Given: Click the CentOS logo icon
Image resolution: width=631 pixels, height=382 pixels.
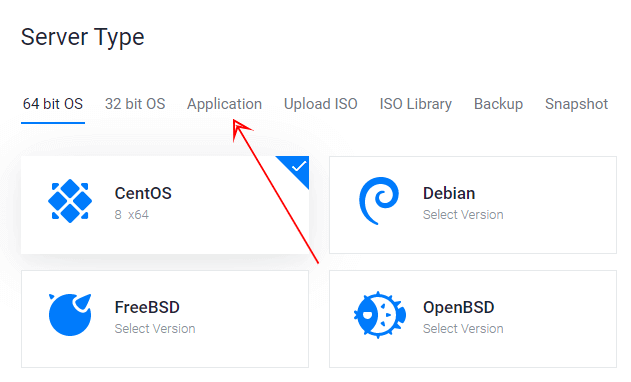Looking at the screenshot, I should click(x=70, y=201).
